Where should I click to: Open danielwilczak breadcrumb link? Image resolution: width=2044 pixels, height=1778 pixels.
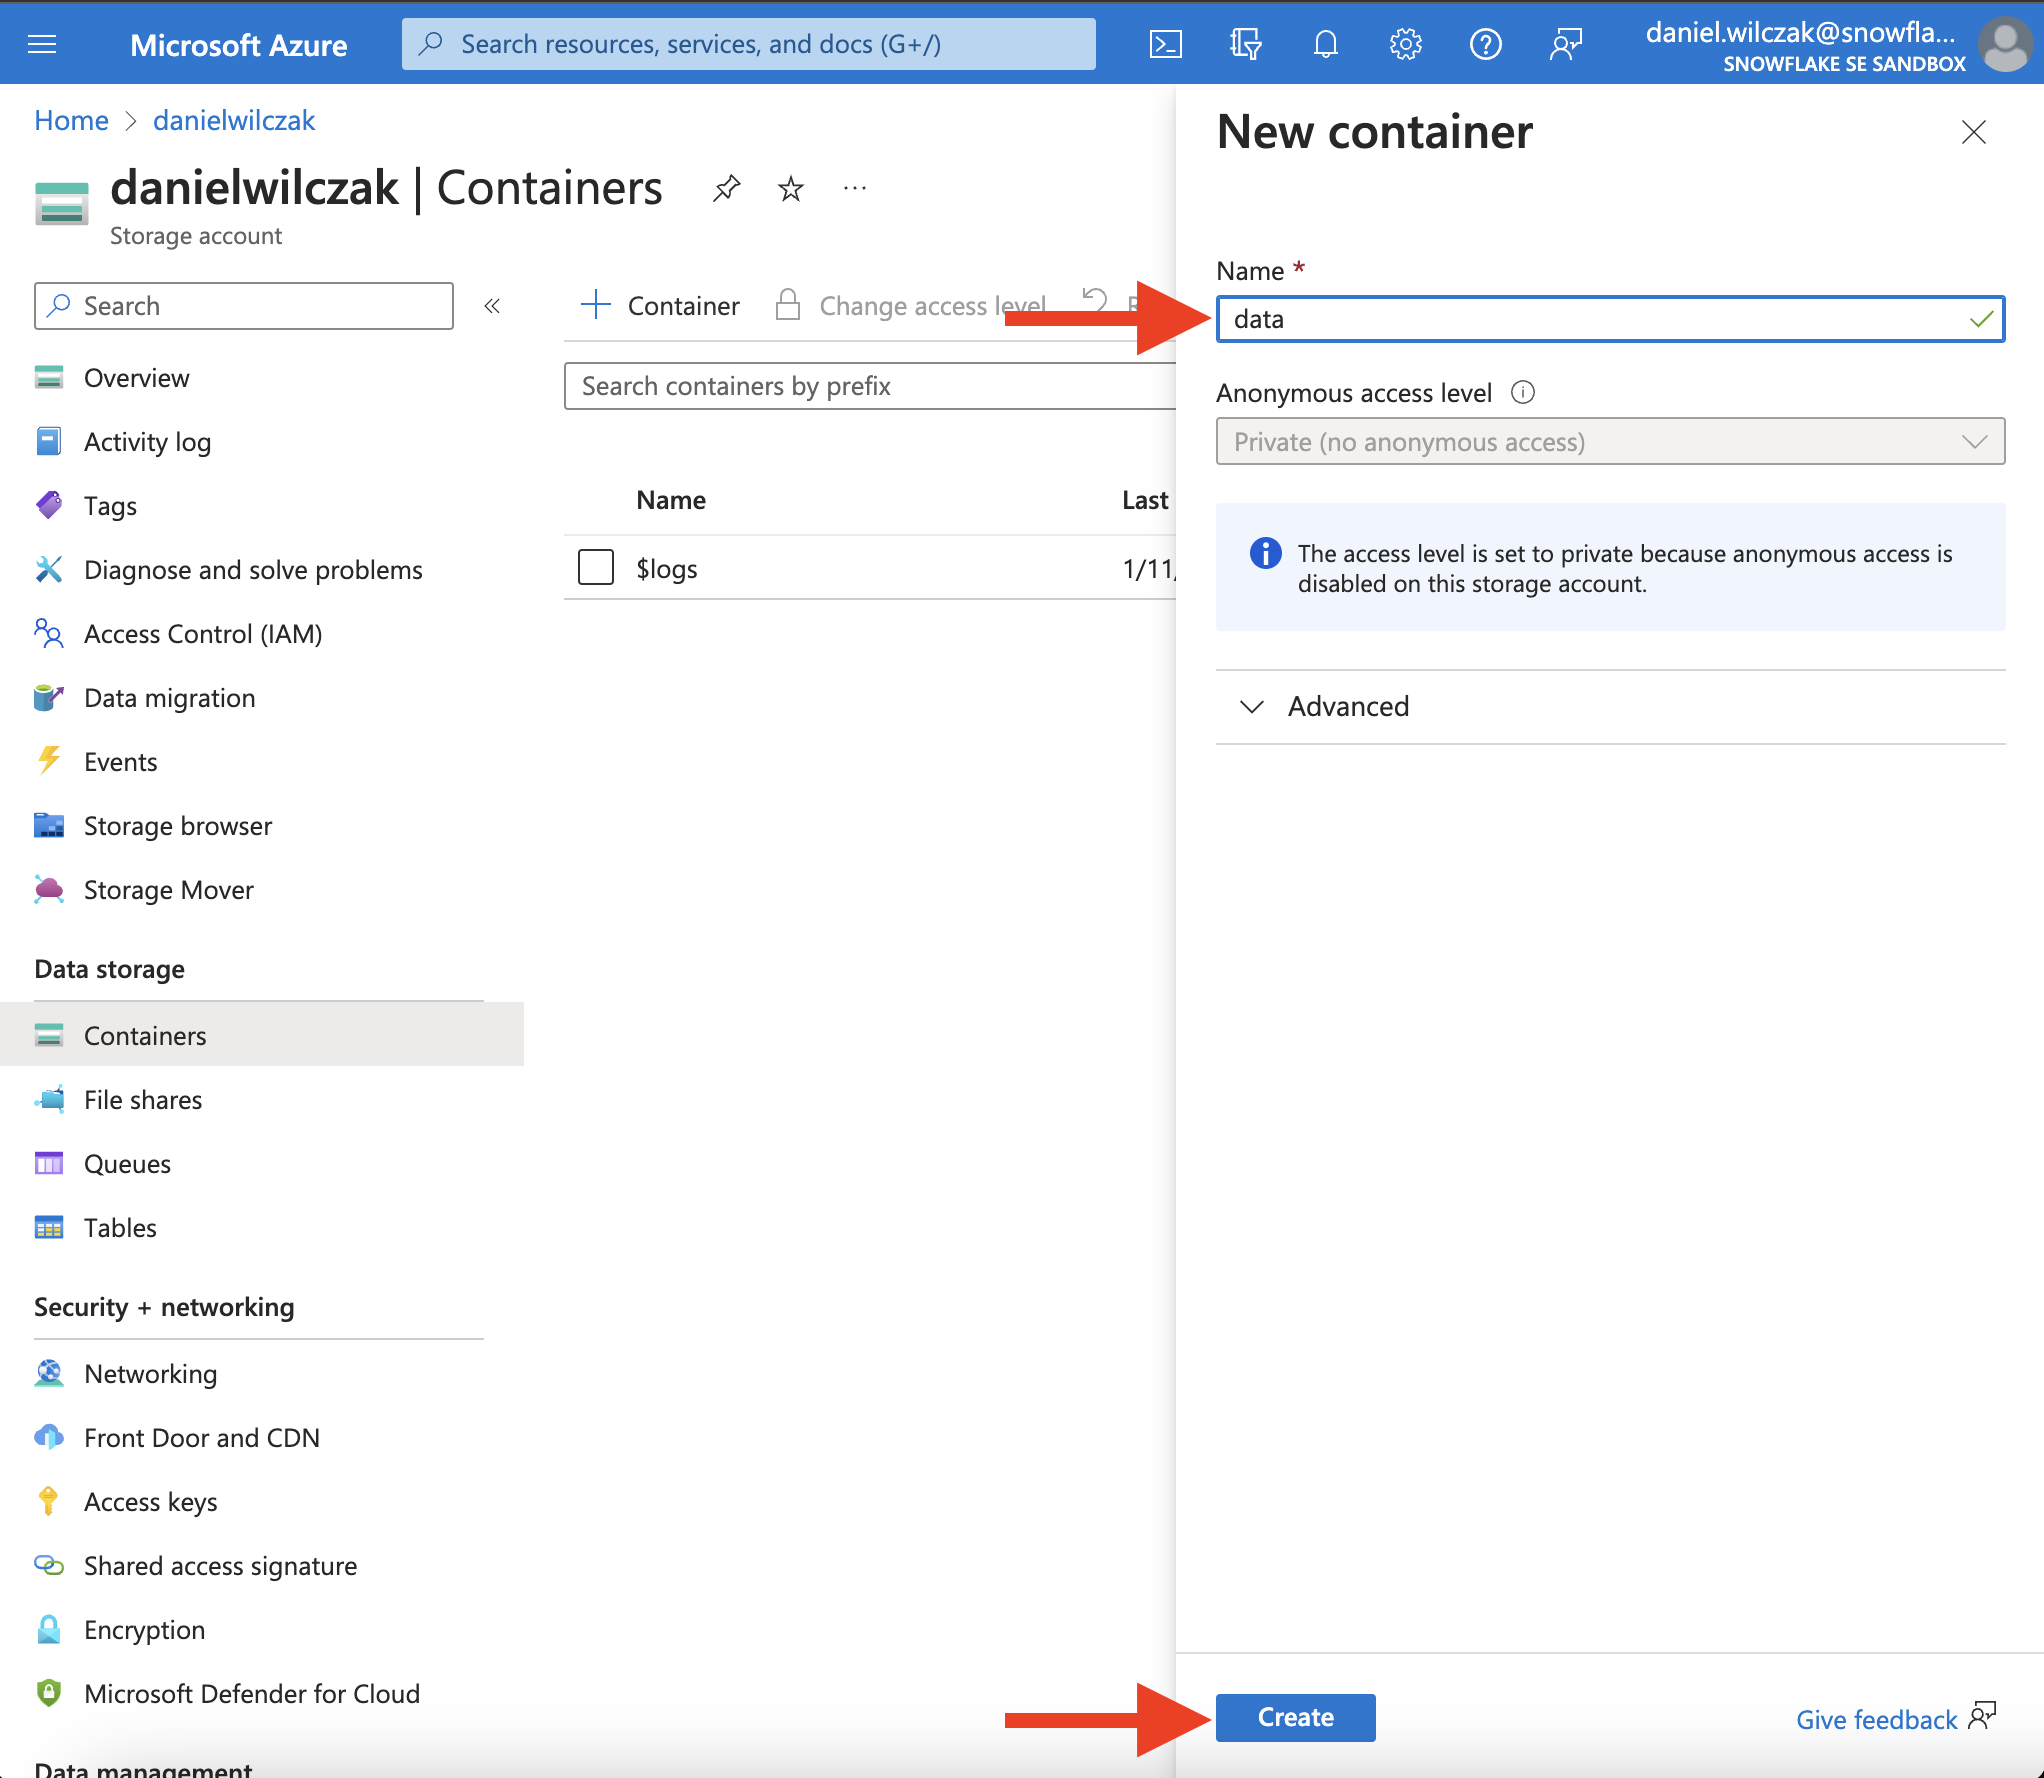(234, 120)
